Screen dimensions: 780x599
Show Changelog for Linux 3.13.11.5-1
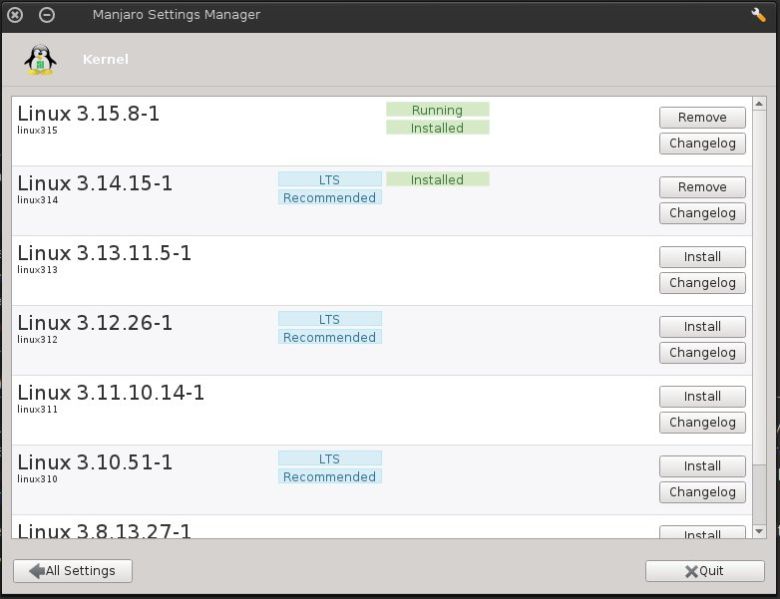pos(702,283)
